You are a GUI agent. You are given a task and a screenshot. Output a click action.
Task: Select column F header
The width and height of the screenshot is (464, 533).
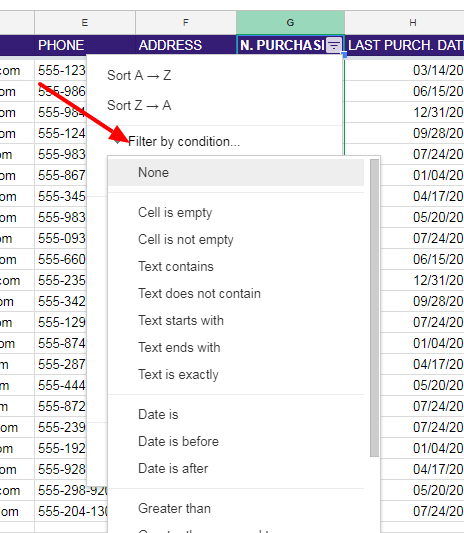click(x=186, y=23)
